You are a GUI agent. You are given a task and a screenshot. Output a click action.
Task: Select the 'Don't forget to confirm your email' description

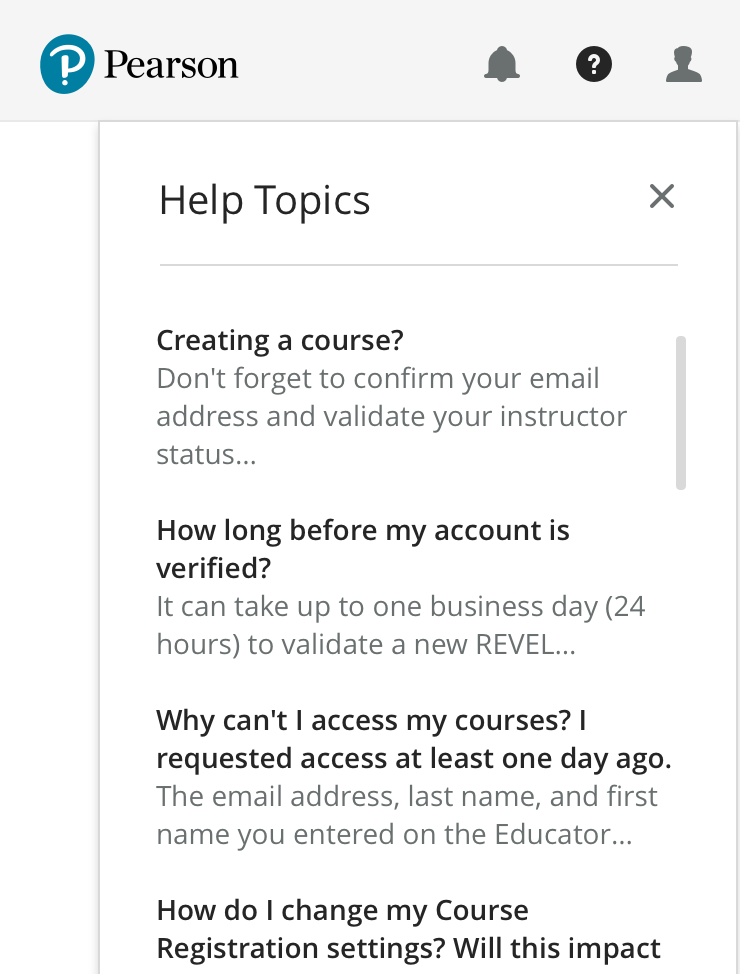click(x=378, y=380)
